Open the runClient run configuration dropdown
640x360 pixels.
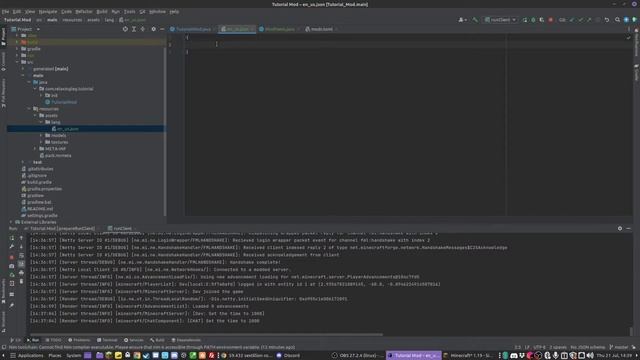point(500,20)
